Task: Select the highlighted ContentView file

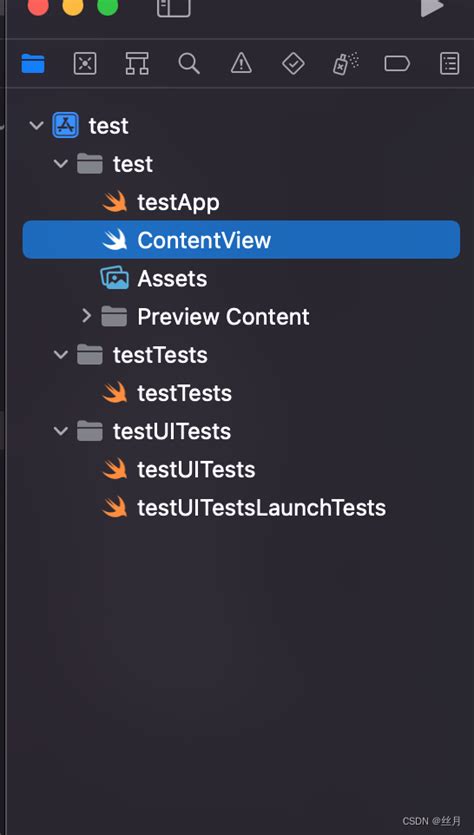Action: click(241, 240)
